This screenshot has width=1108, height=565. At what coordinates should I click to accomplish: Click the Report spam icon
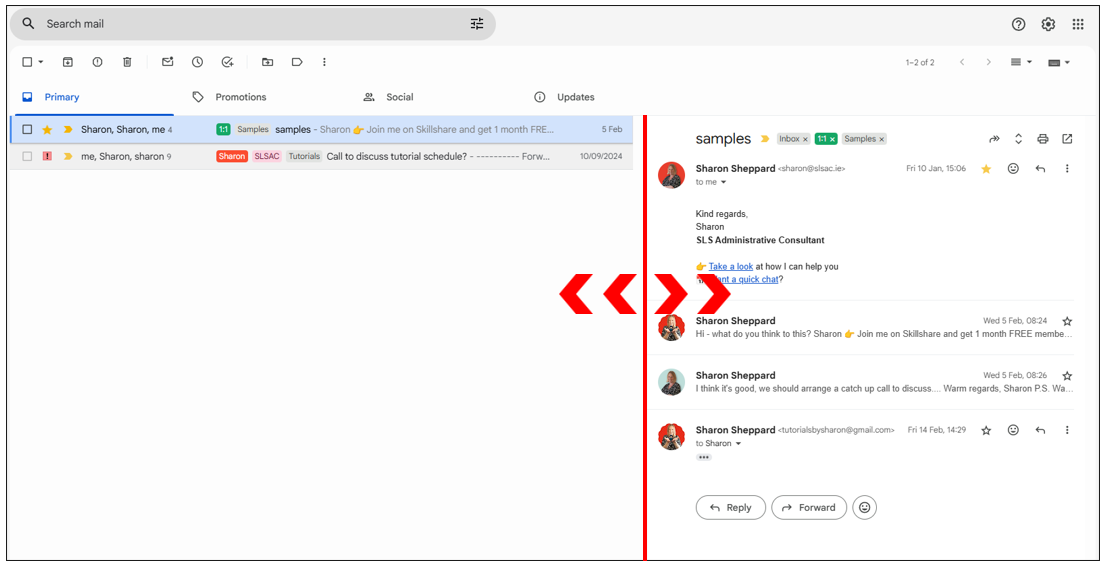coord(97,62)
